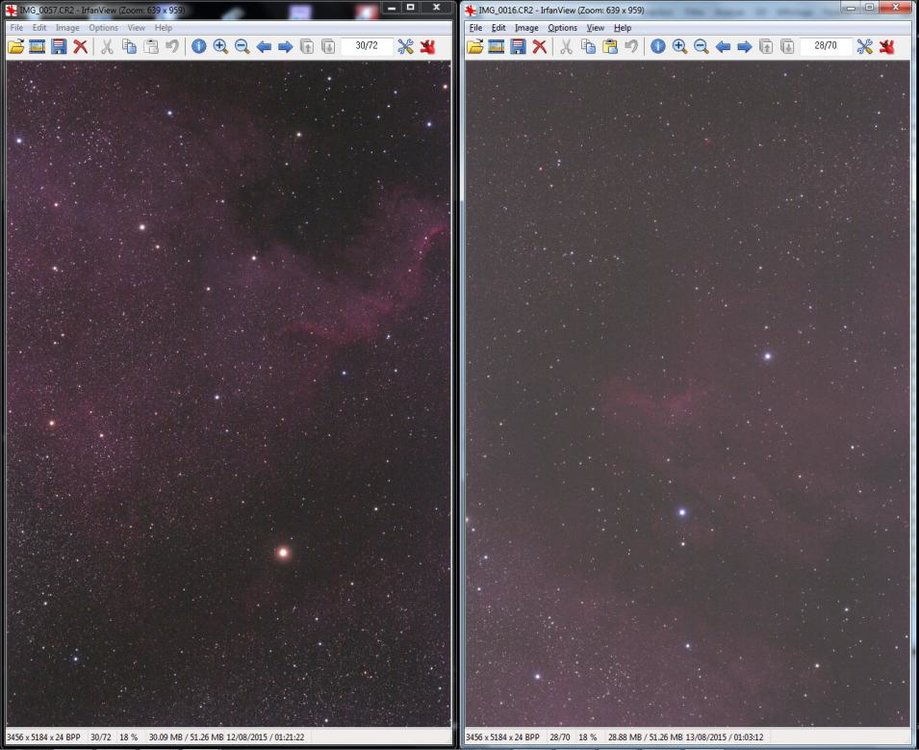Copy the image in the right window

(589, 46)
